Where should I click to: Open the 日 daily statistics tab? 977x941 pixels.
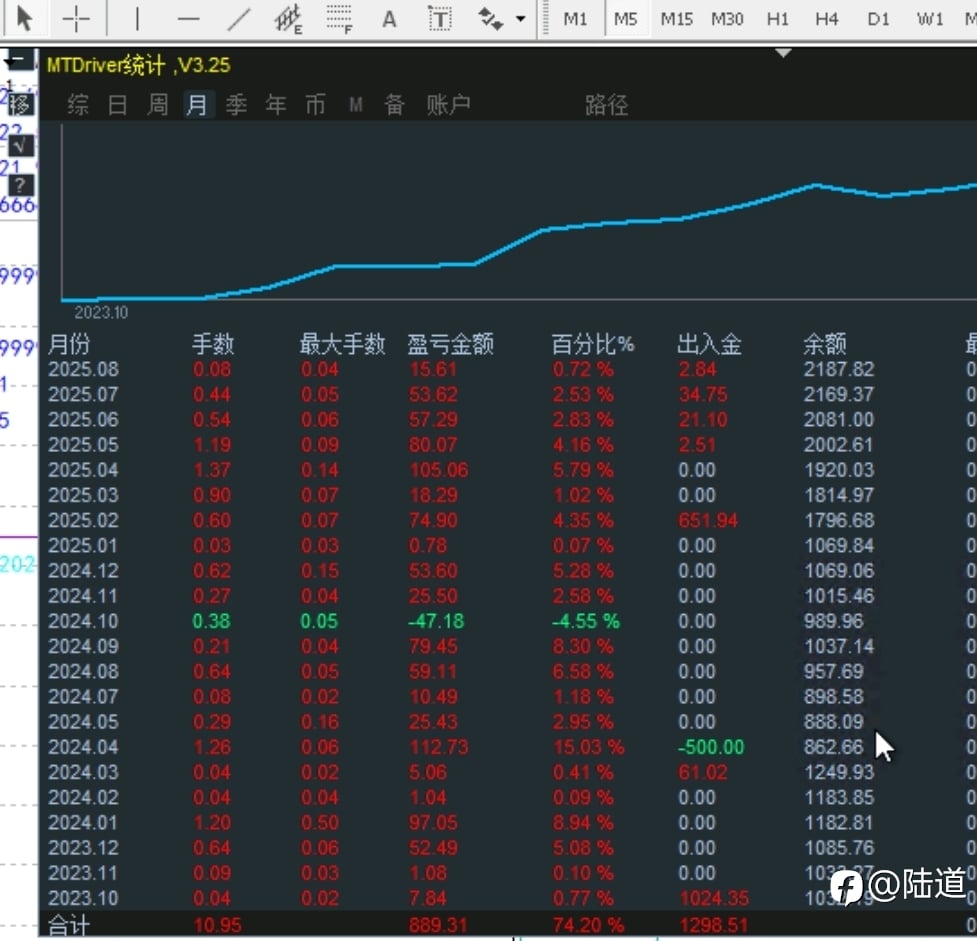tap(118, 105)
